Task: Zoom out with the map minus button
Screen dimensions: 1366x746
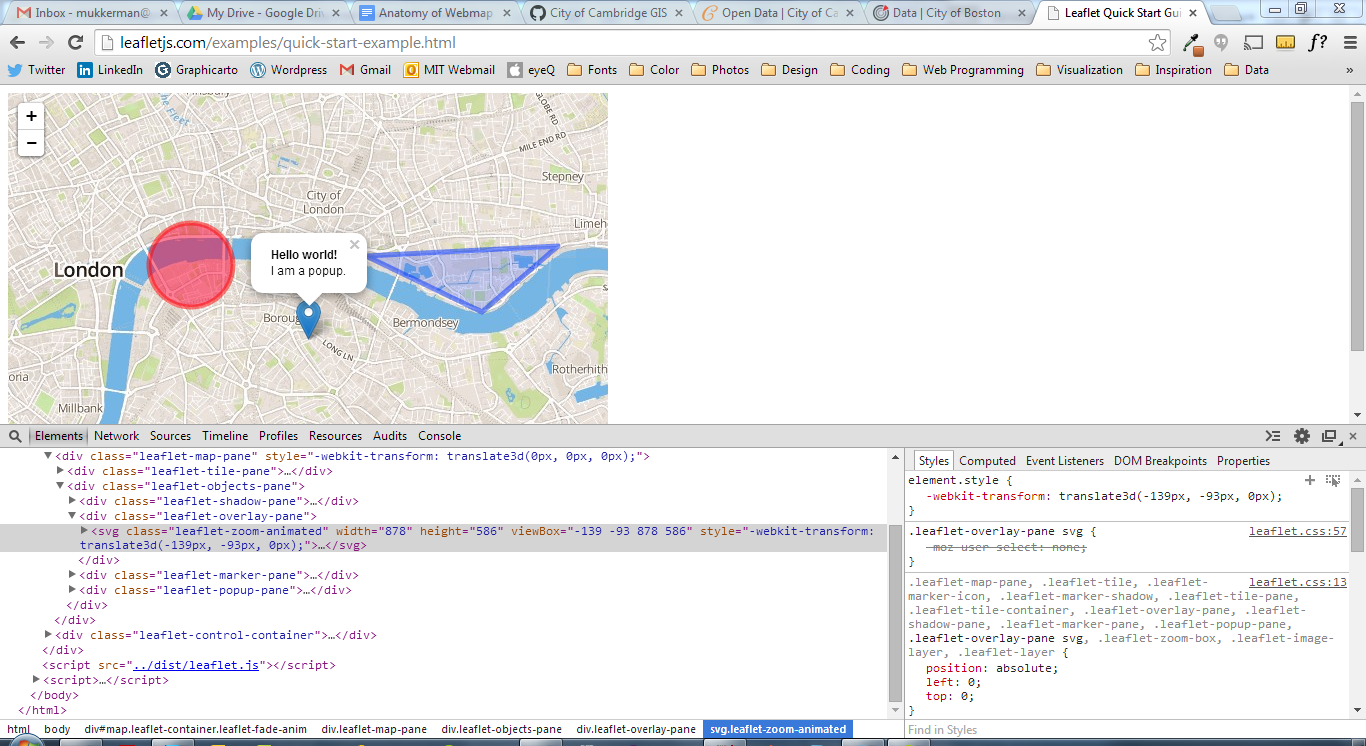Action: pos(31,143)
